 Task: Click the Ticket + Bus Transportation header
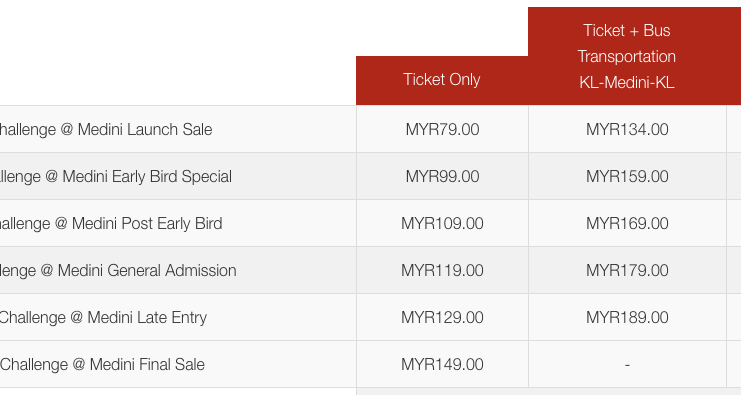(627, 56)
